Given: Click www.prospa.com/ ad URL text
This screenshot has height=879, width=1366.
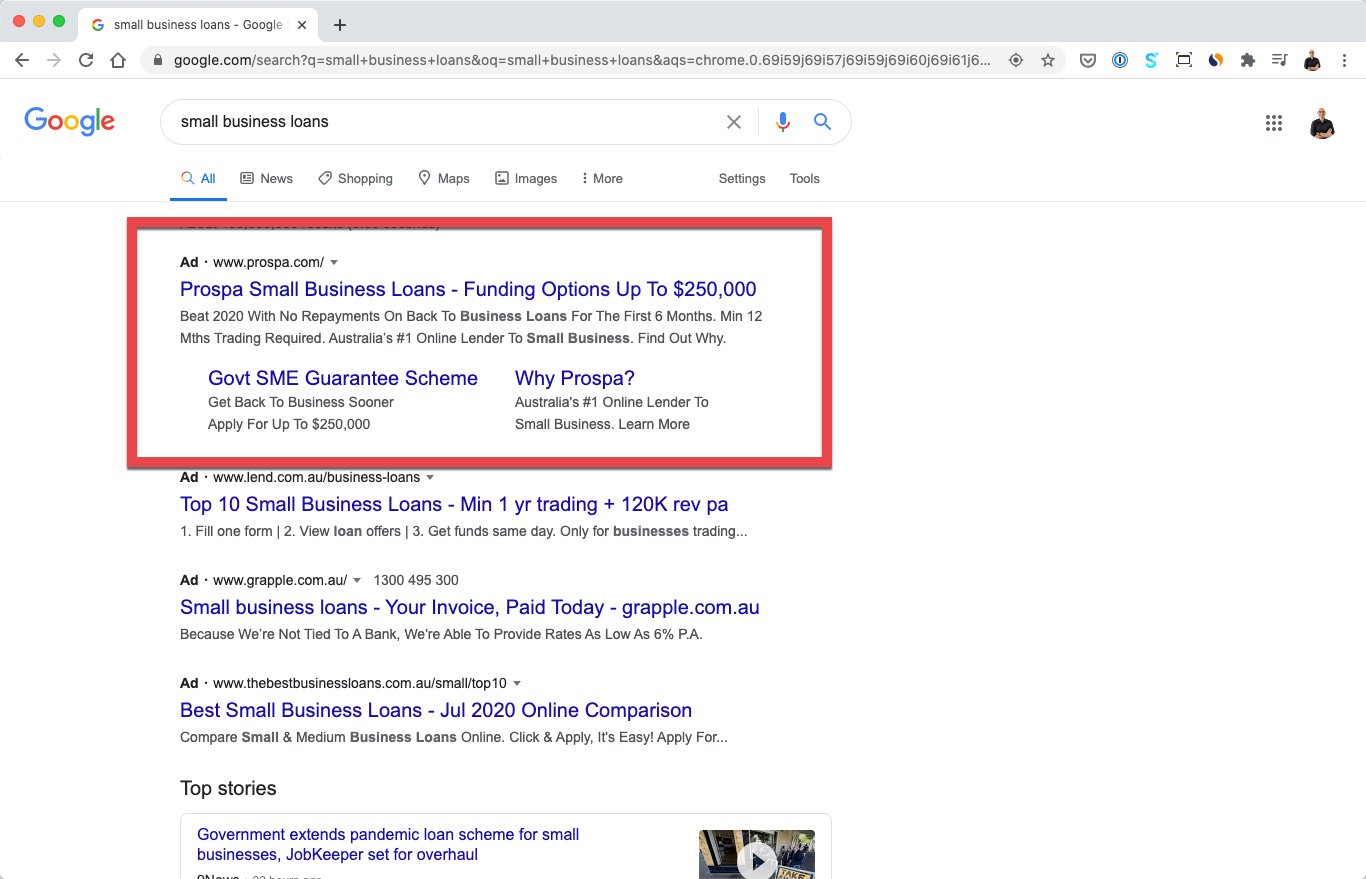Looking at the screenshot, I should pos(268,262).
